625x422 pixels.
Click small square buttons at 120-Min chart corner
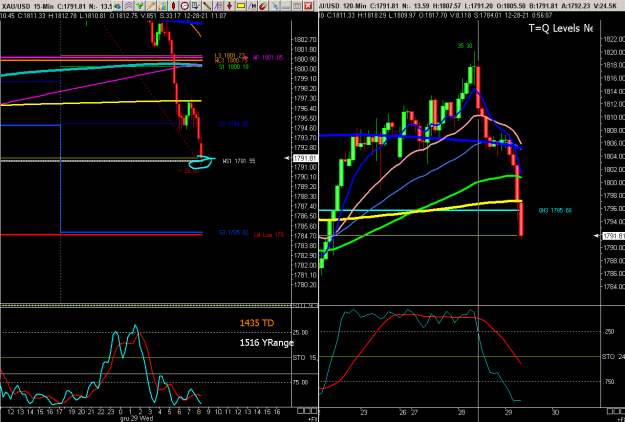pyautogui.click(x=616, y=411)
